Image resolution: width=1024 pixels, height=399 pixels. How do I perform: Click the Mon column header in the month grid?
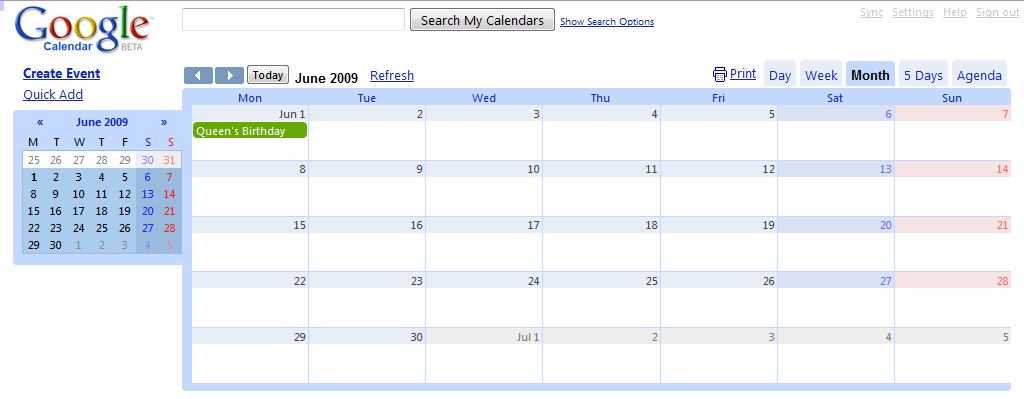click(x=250, y=98)
